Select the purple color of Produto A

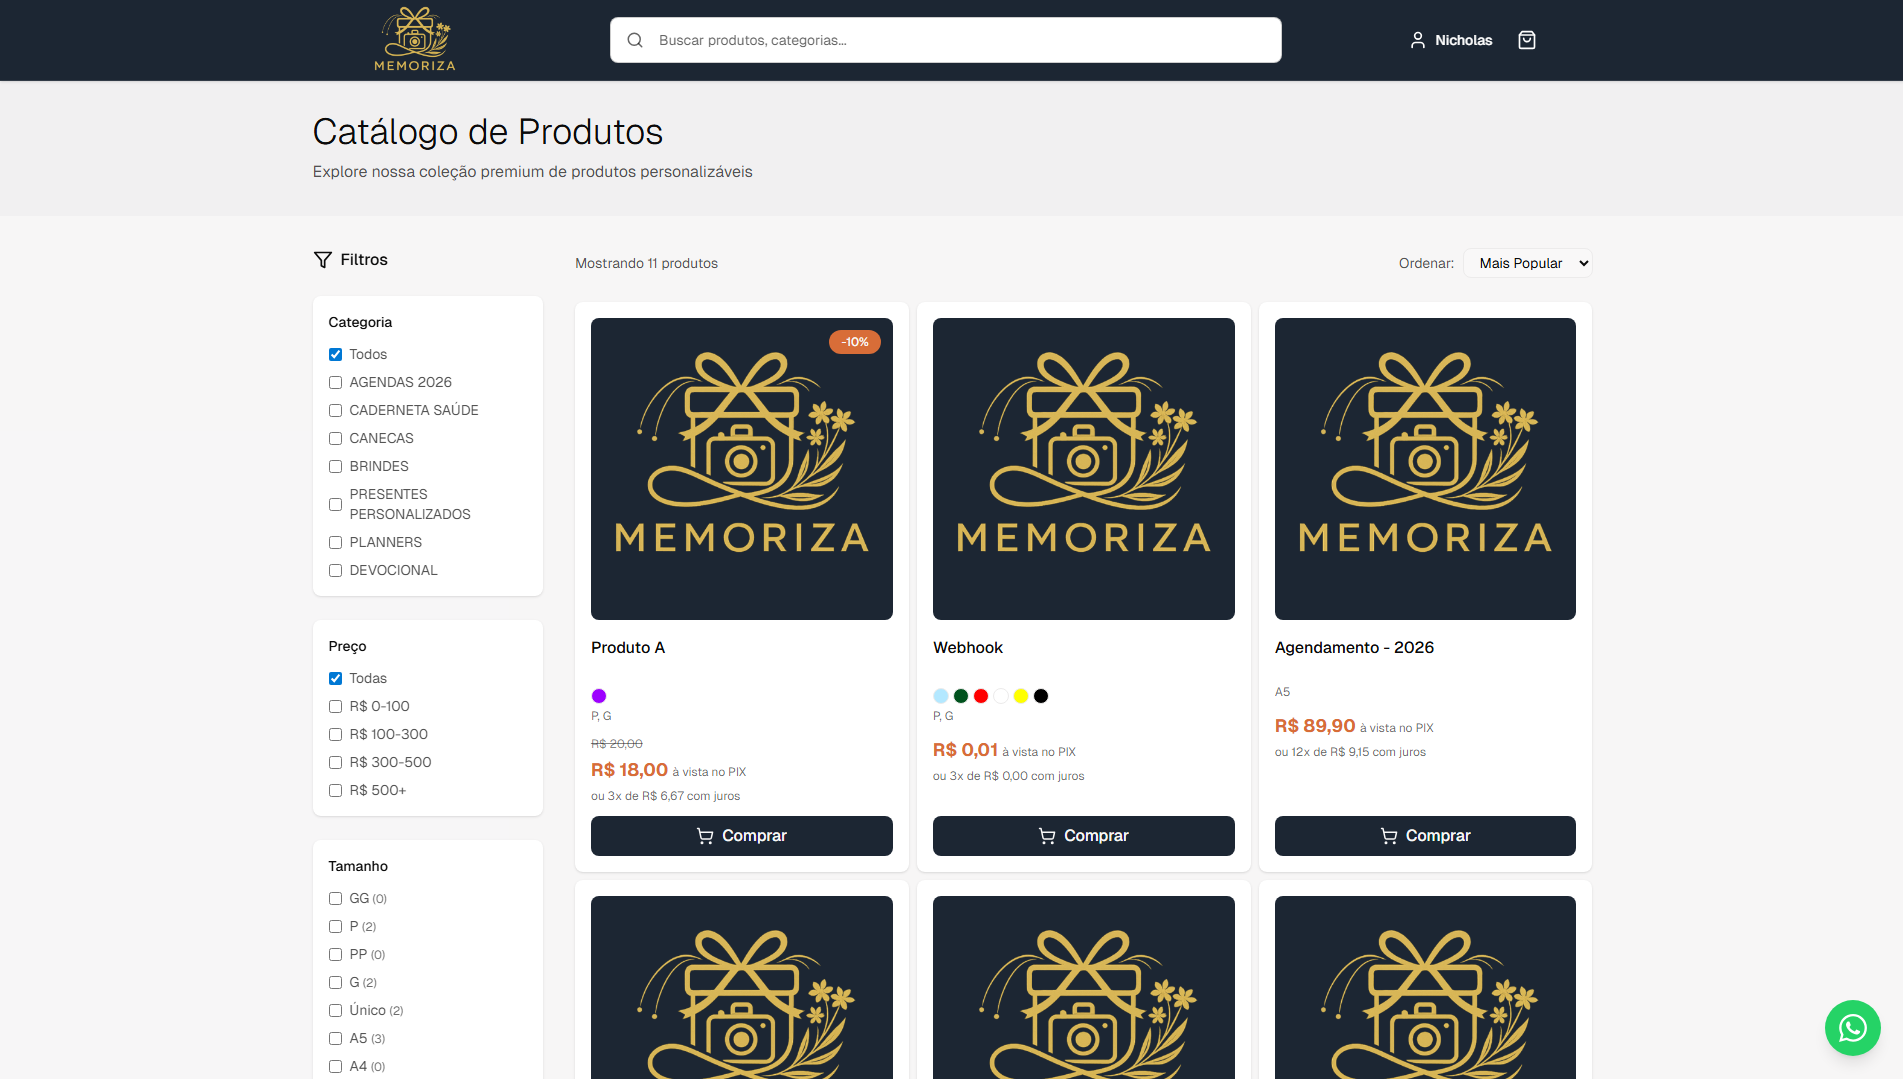pos(599,696)
